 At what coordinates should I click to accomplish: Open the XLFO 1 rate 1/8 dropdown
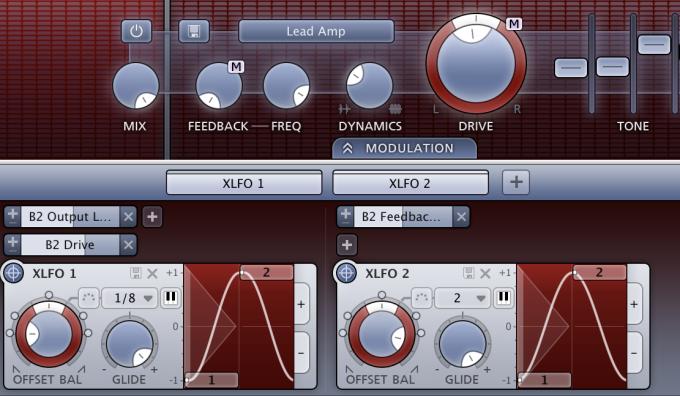click(130, 298)
